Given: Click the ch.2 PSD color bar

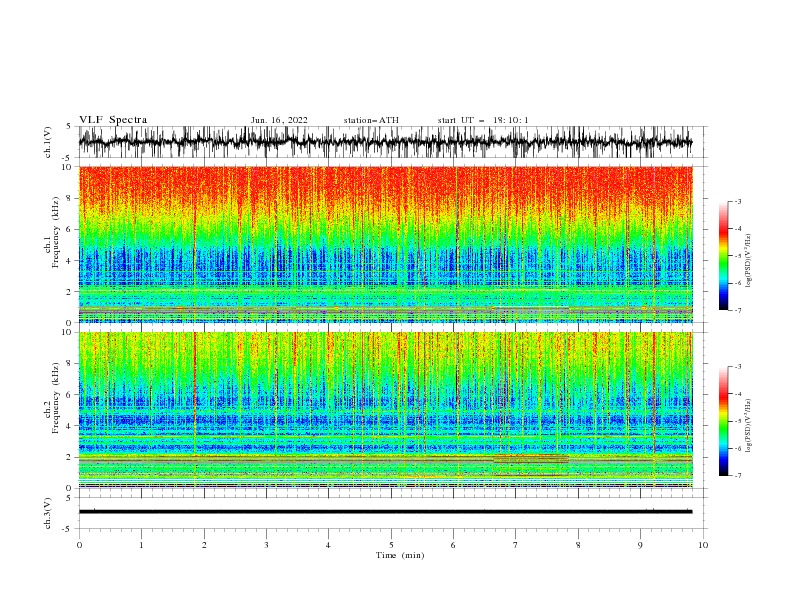Looking at the screenshot, I should pos(723,421).
